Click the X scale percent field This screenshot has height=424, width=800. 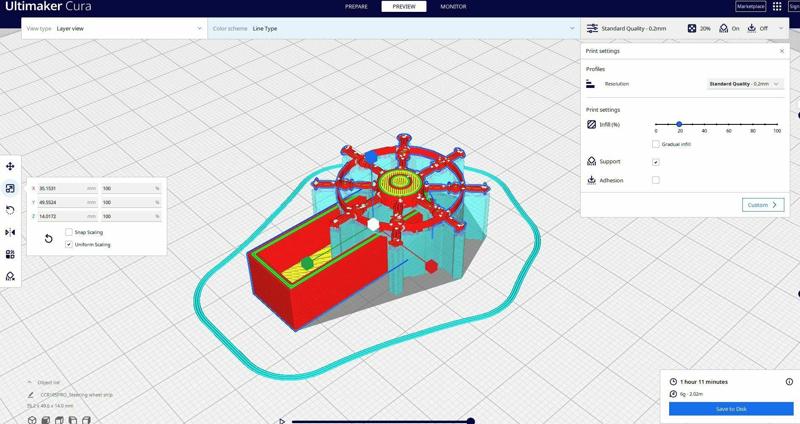[131, 188]
